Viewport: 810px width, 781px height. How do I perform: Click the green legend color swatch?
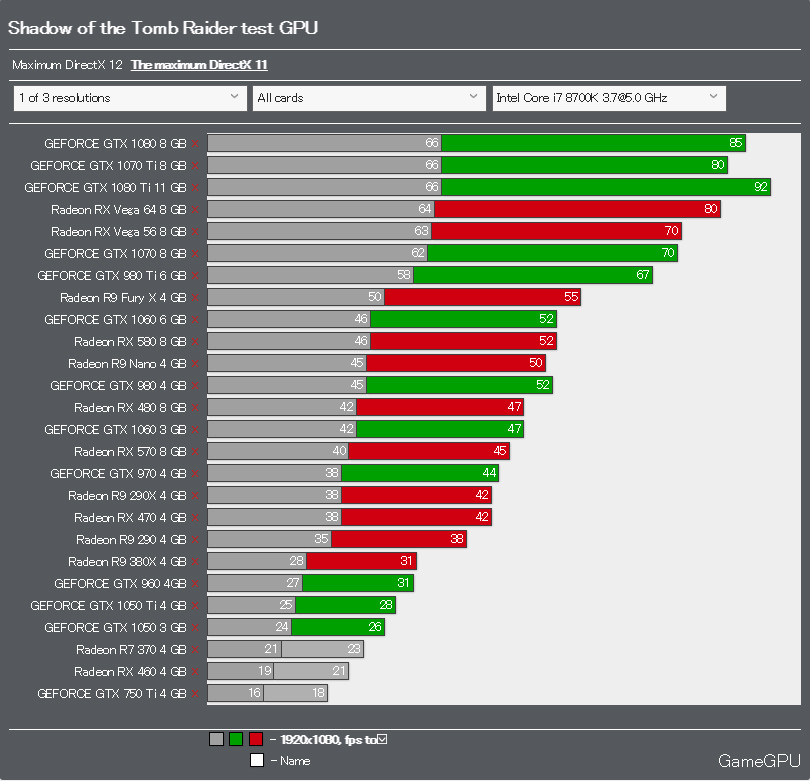click(236, 739)
